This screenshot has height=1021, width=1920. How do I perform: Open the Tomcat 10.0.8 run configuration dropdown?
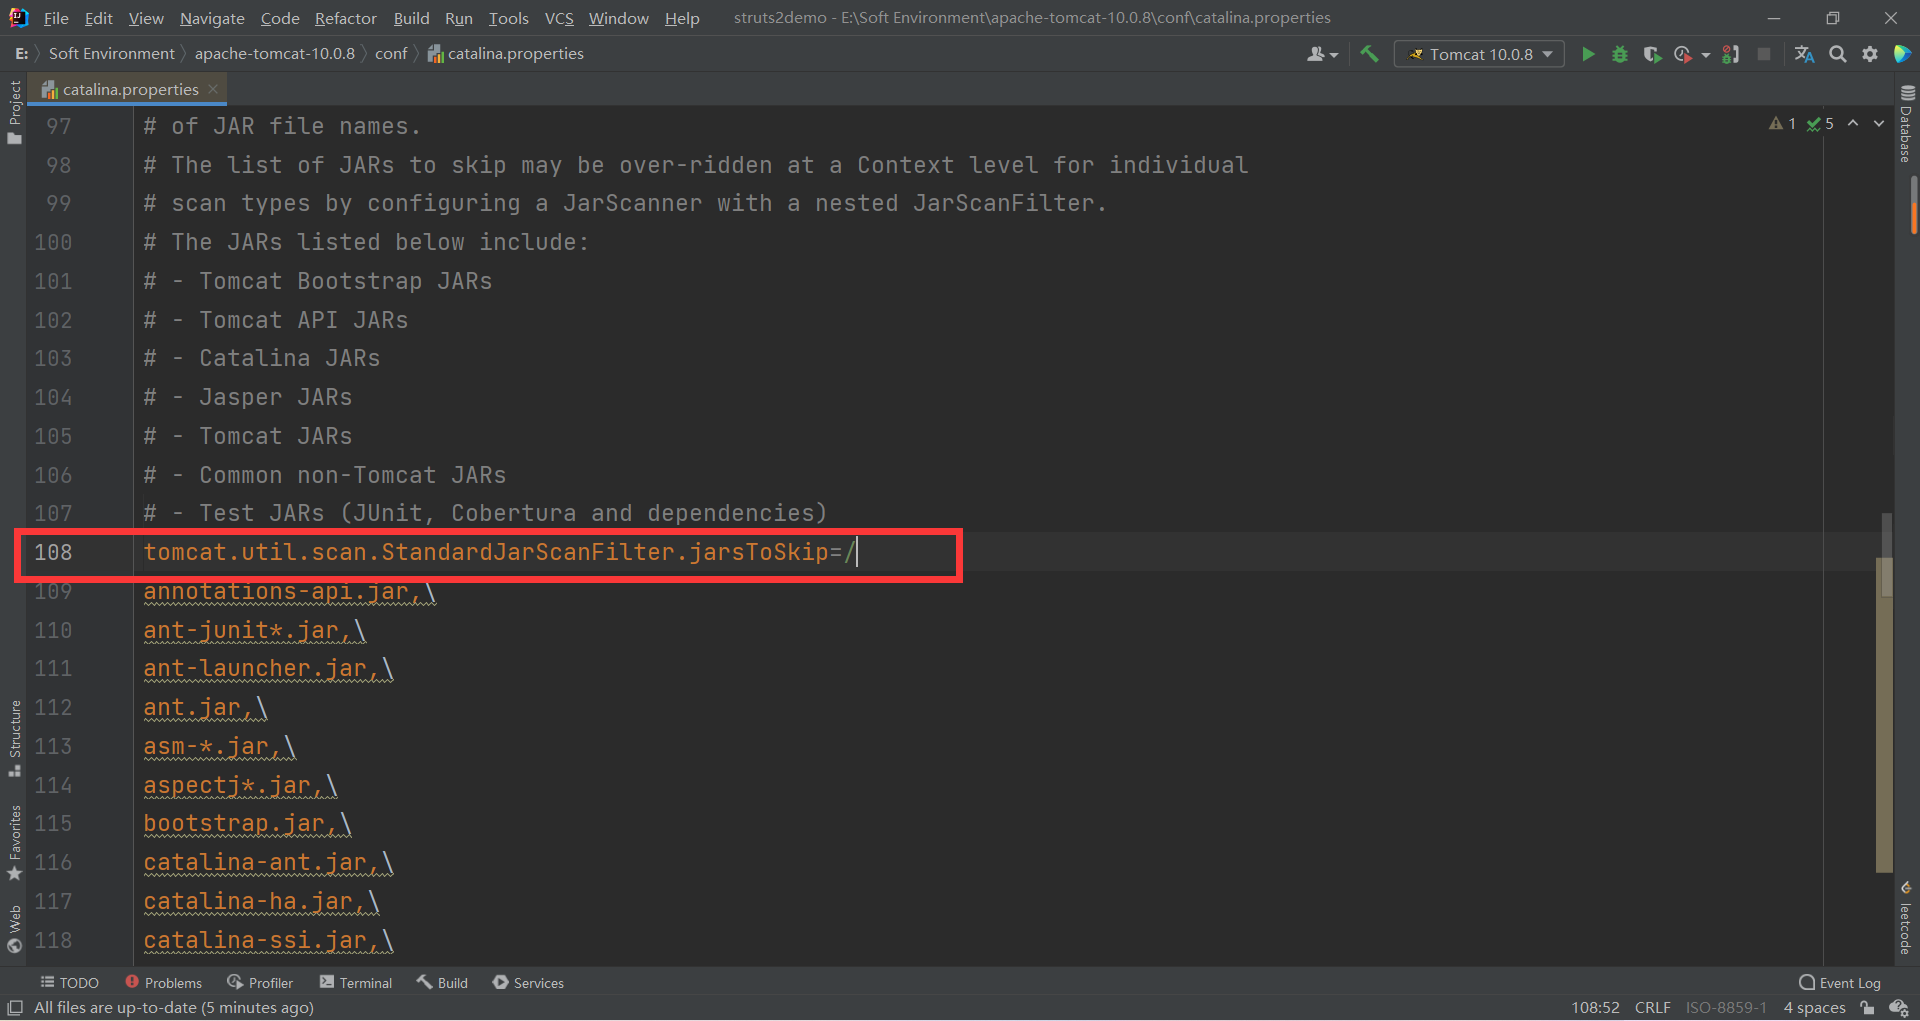click(x=1480, y=54)
